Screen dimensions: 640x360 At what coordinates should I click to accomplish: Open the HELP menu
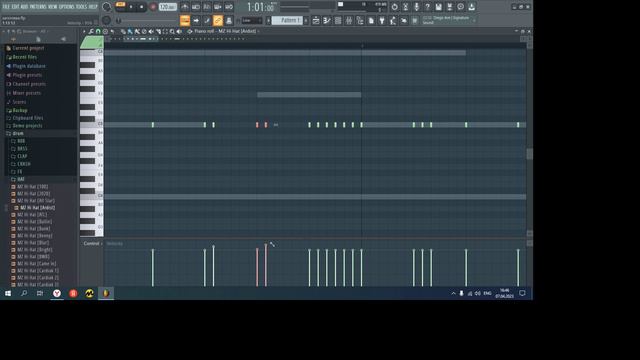tap(93, 7)
